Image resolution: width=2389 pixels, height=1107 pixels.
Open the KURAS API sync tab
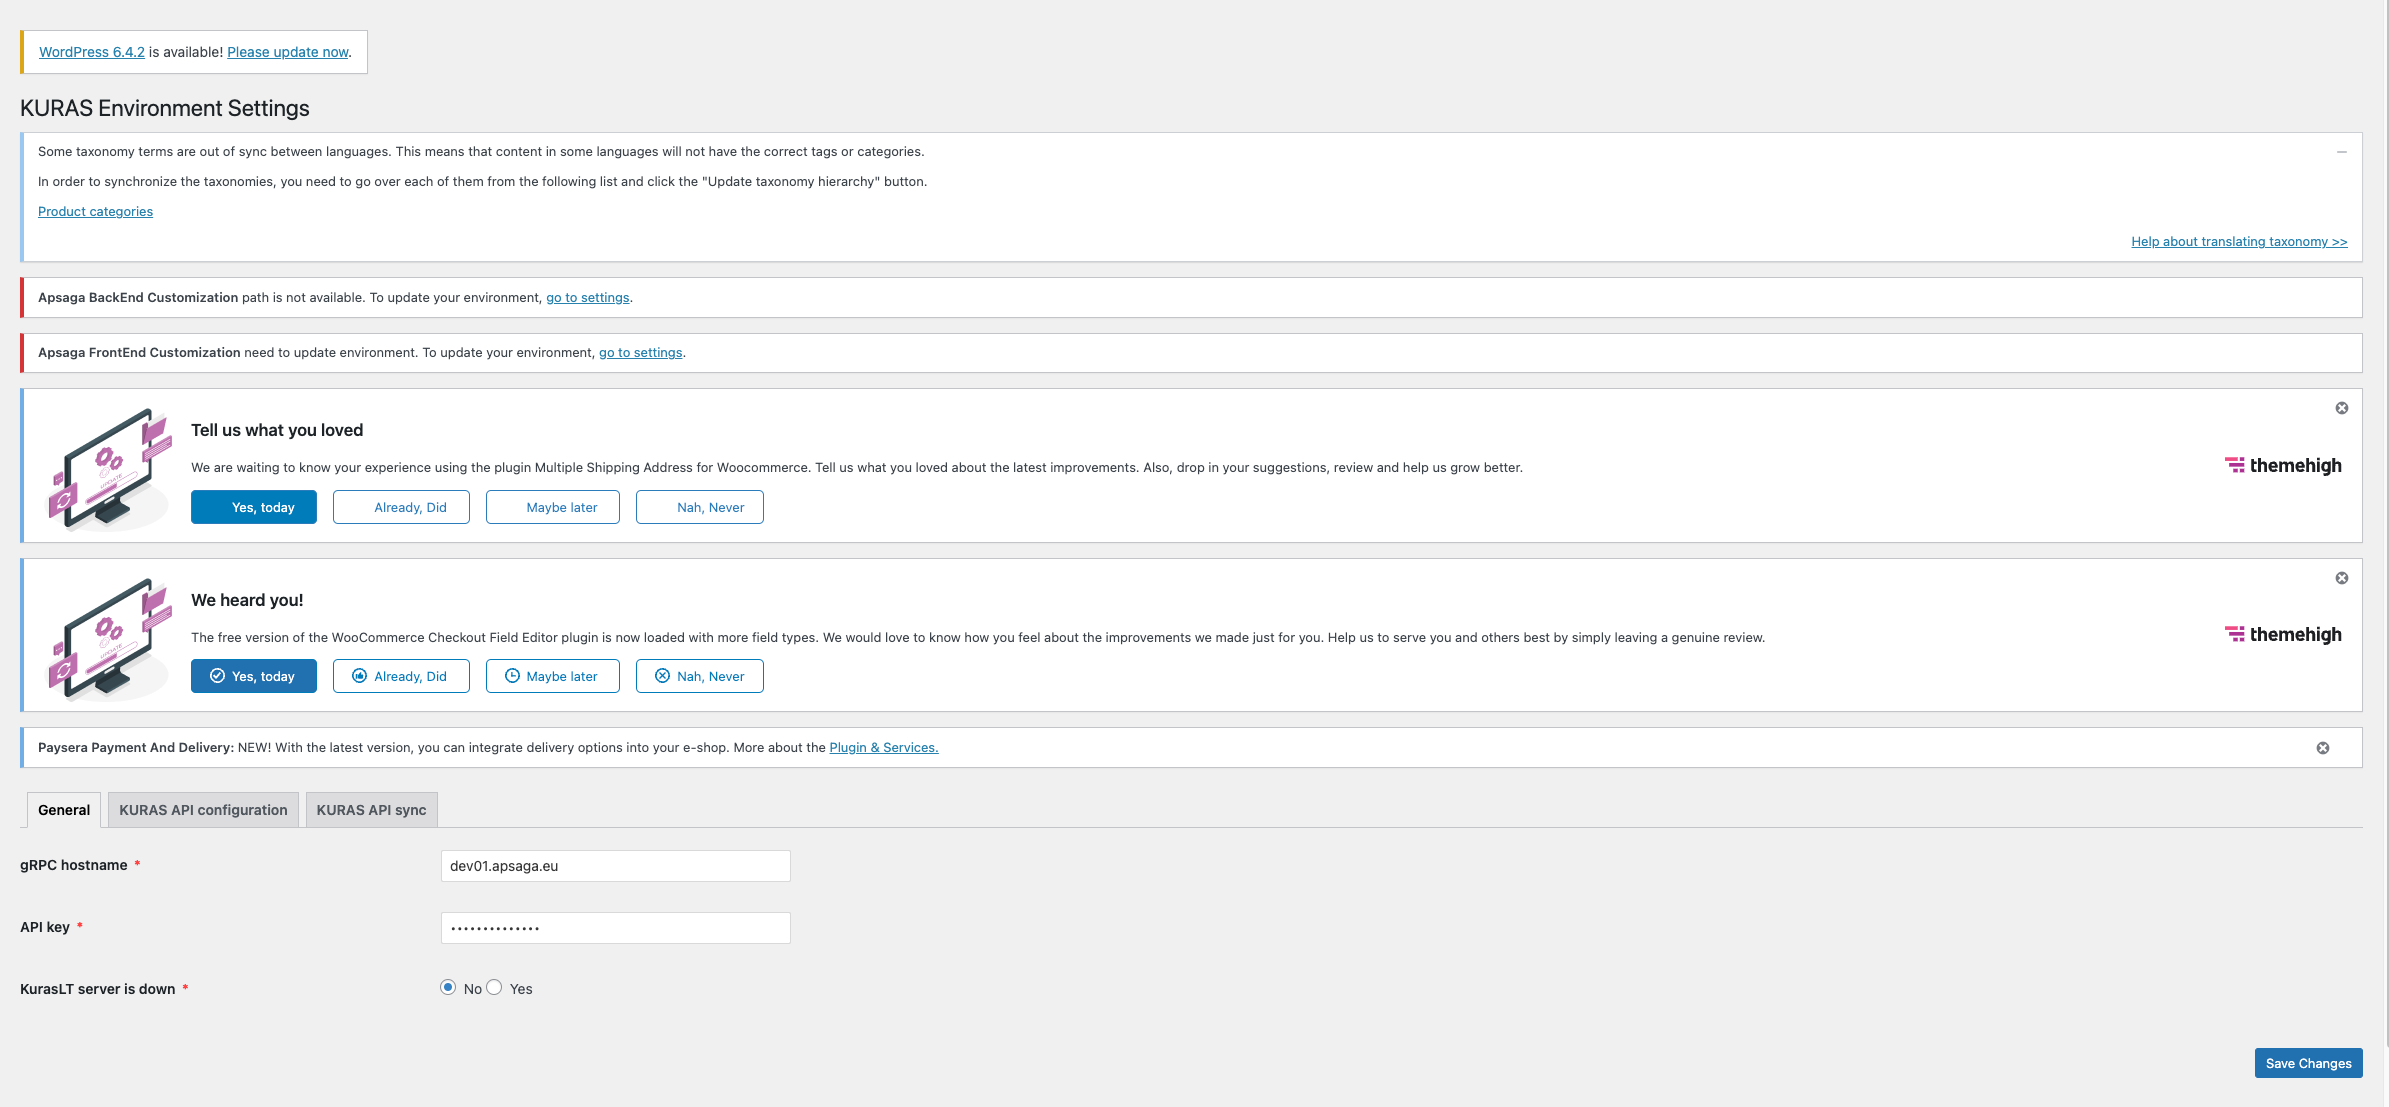[x=371, y=810]
